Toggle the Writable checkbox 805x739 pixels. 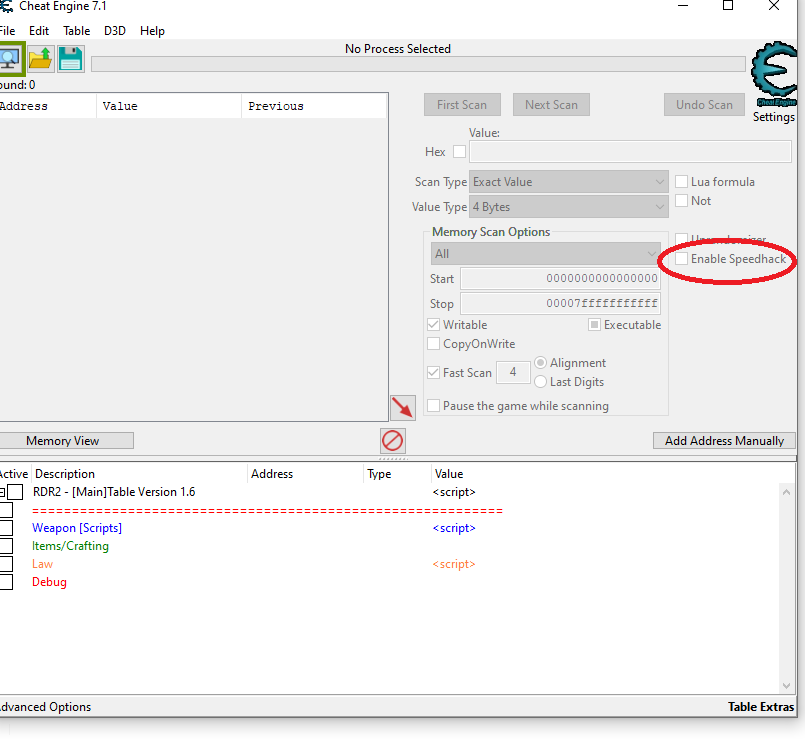click(x=433, y=325)
